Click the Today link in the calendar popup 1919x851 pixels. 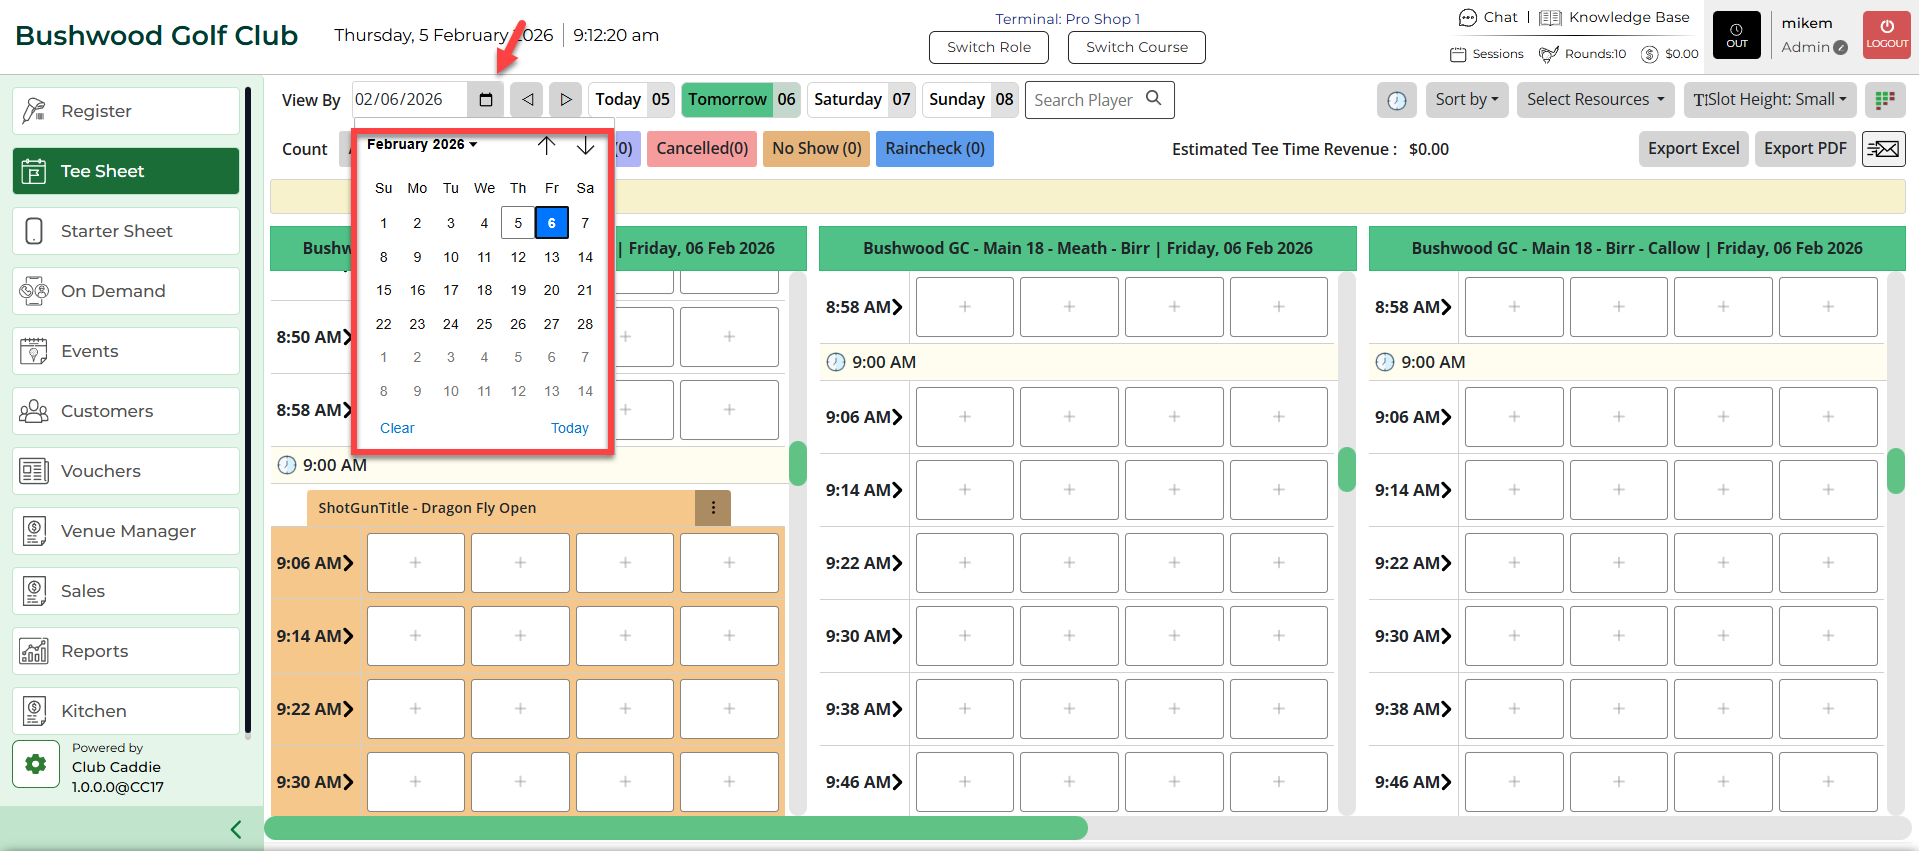click(x=569, y=428)
